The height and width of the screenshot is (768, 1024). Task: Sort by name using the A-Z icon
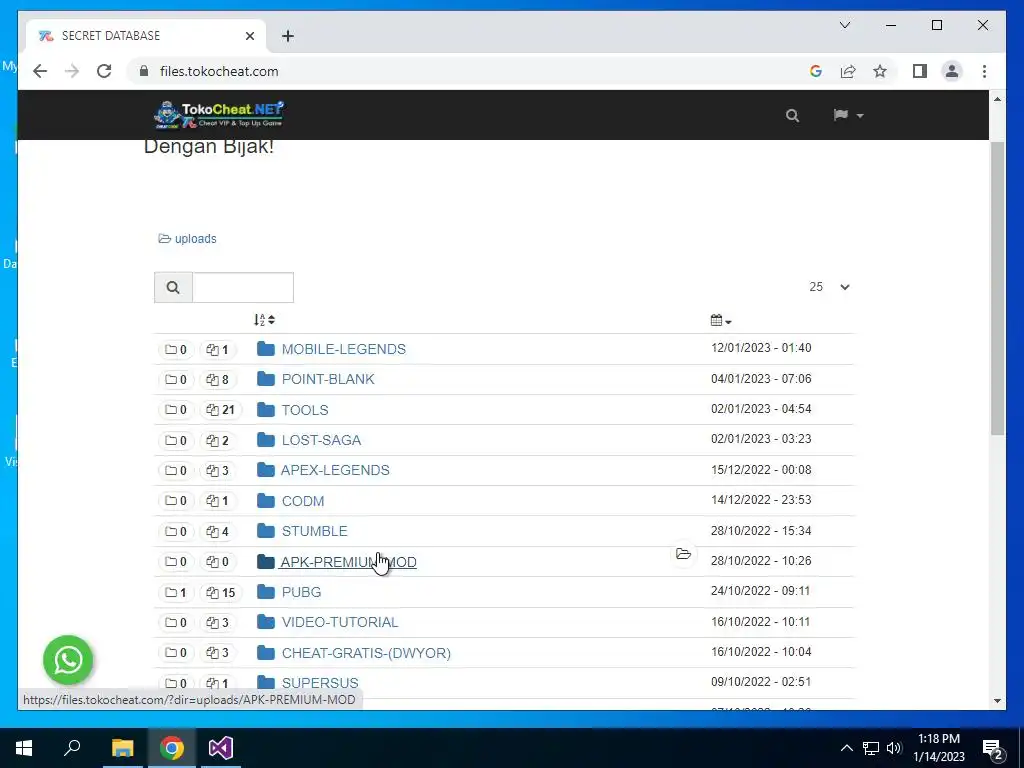pyautogui.click(x=264, y=320)
